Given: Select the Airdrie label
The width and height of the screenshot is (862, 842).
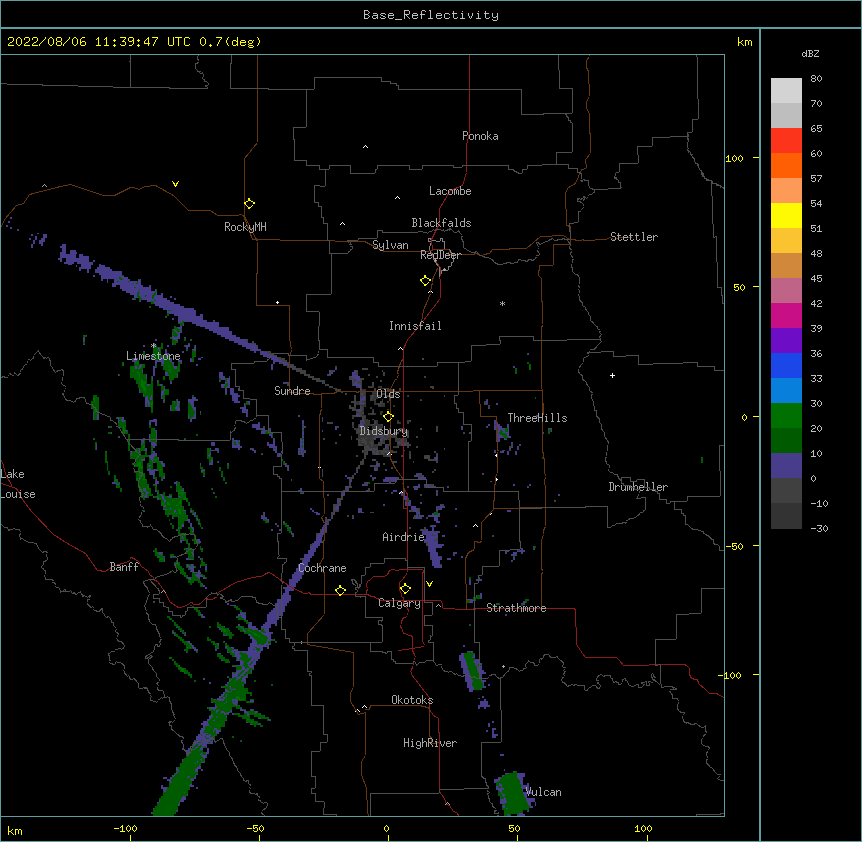Looking at the screenshot, I should [x=404, y=537].
